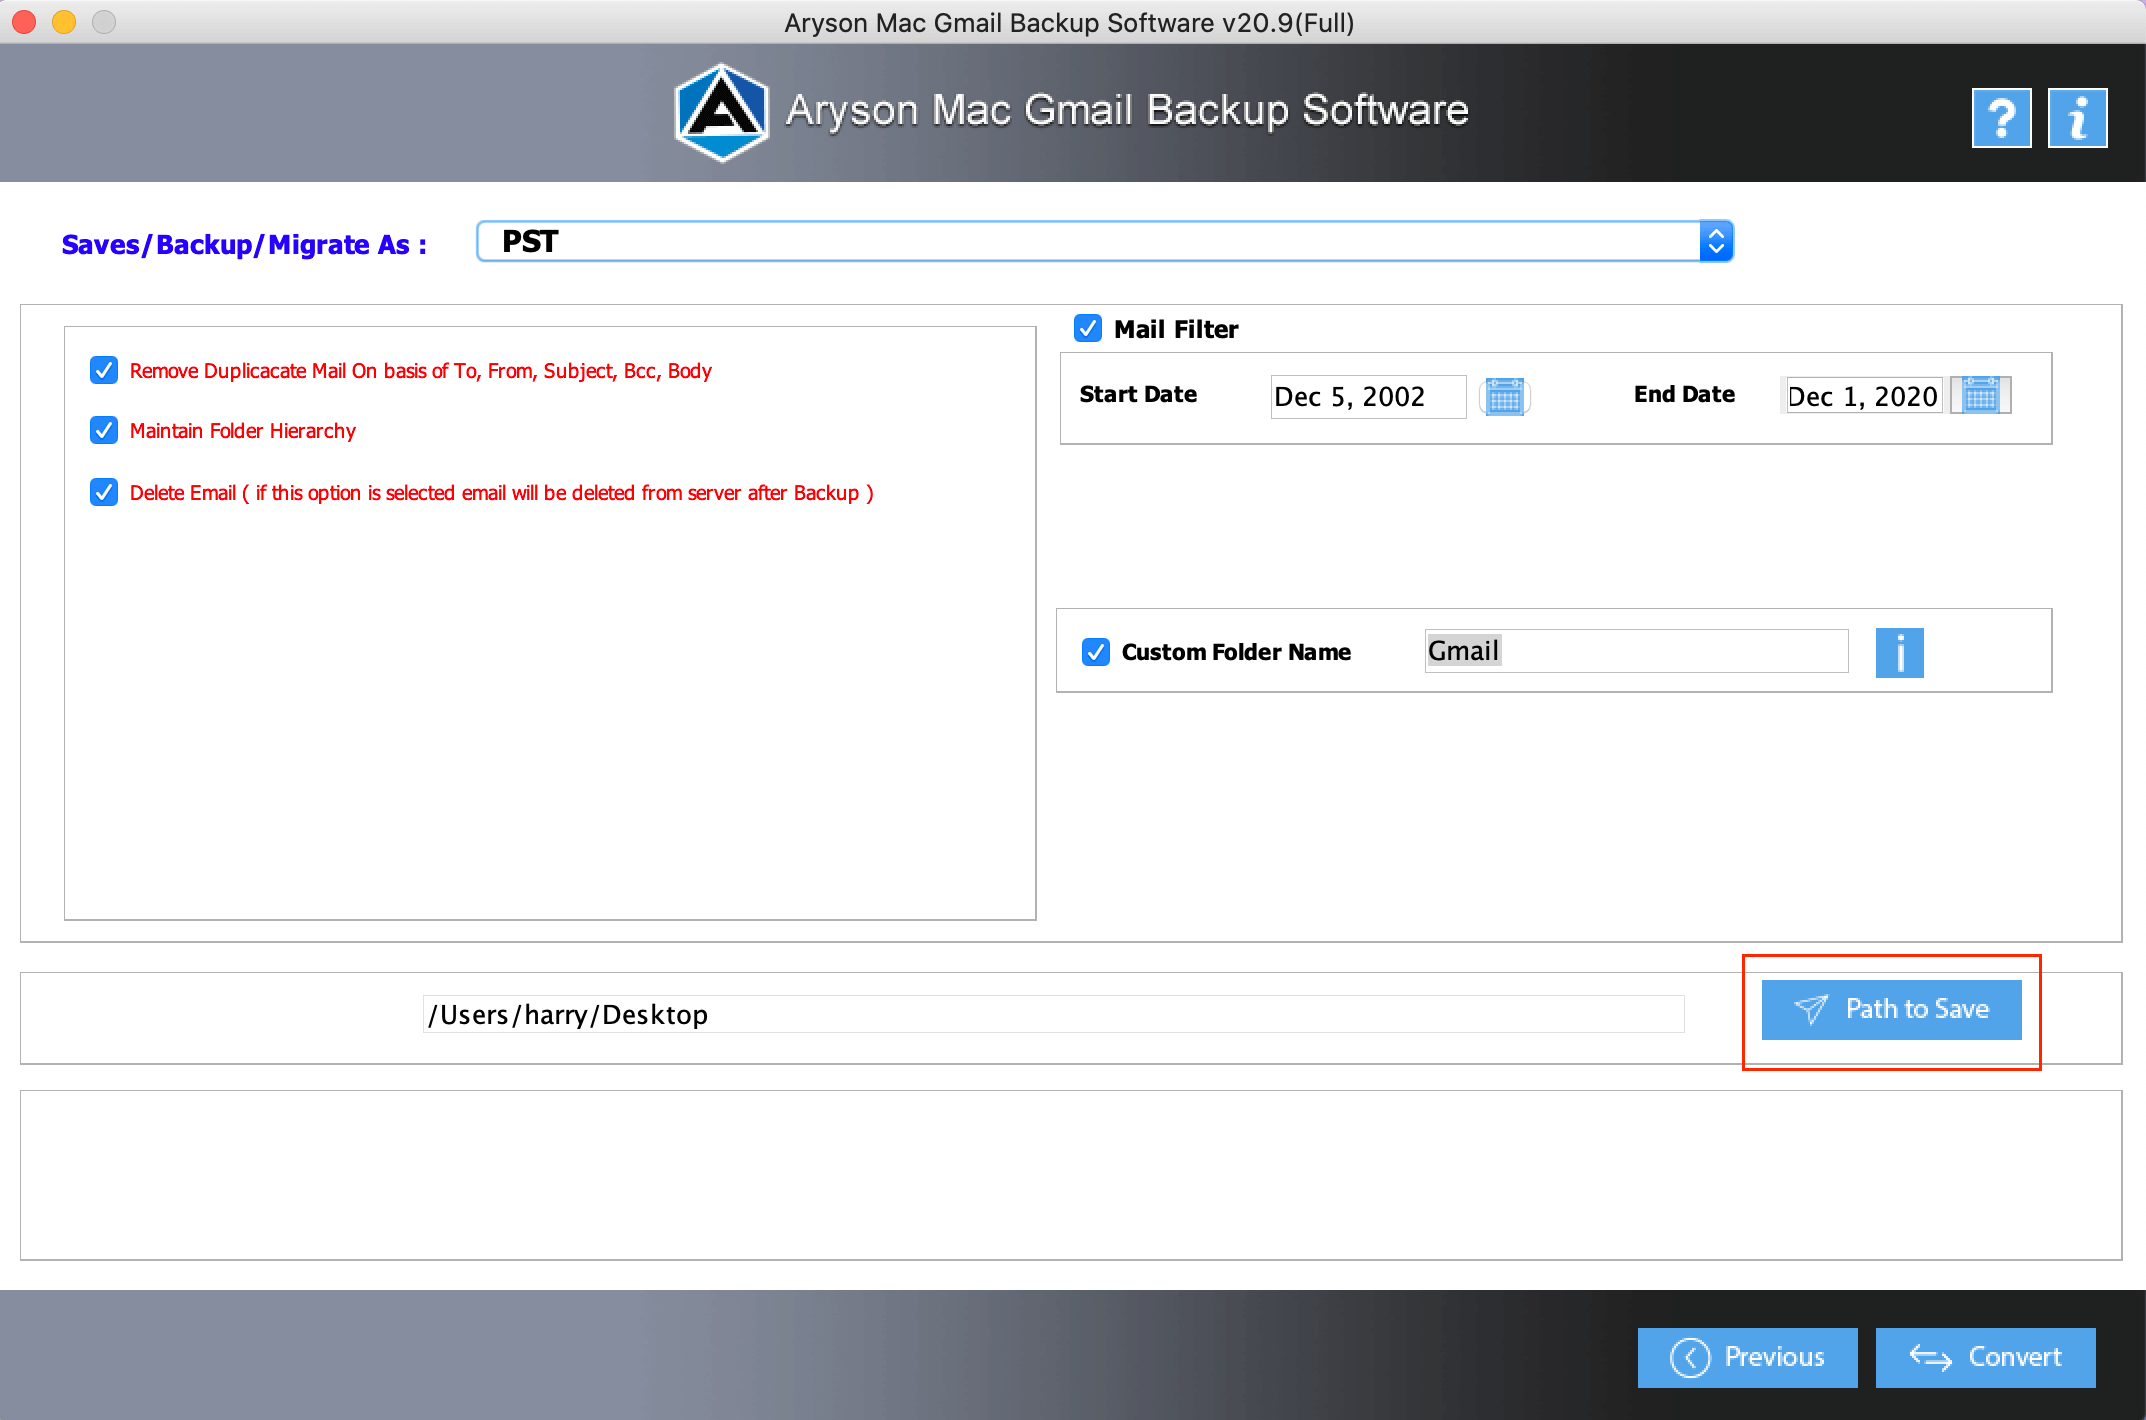Image resolution: width=2146 pixels, height=1420 pixels.
Task: Minimize the window with yellow button
Action: (64, 22)
